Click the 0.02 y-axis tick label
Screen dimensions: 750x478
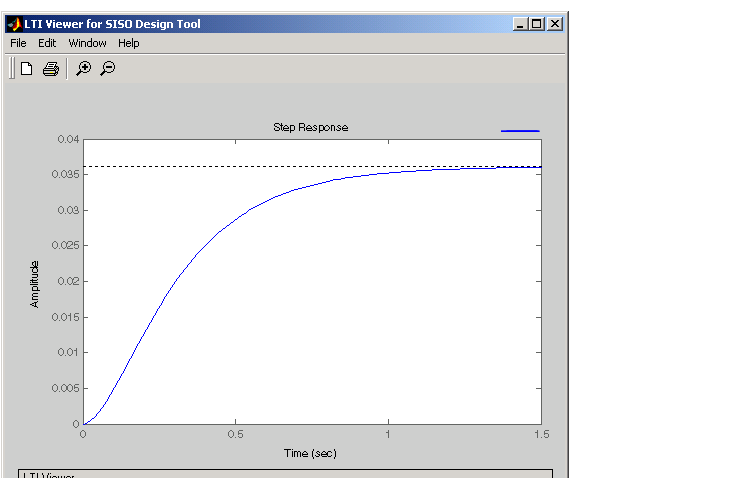[x=68, y=281]
